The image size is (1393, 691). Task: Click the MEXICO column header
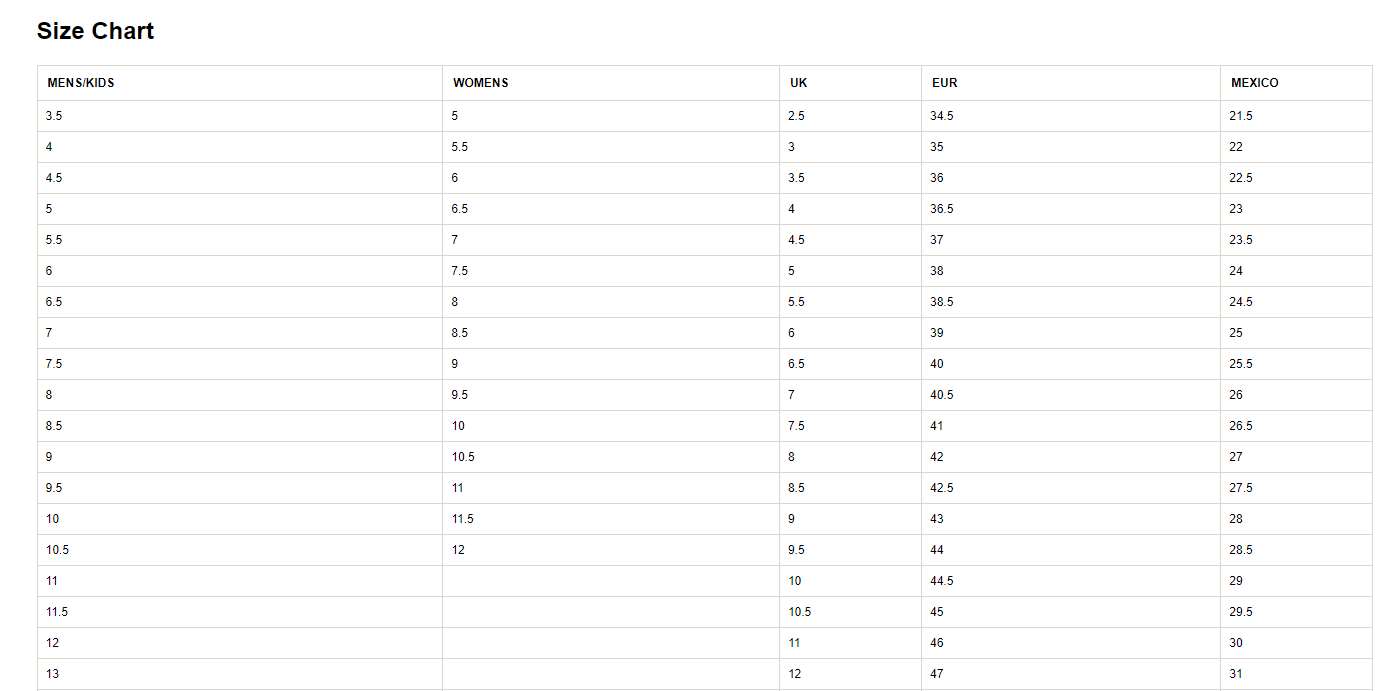1254,83
